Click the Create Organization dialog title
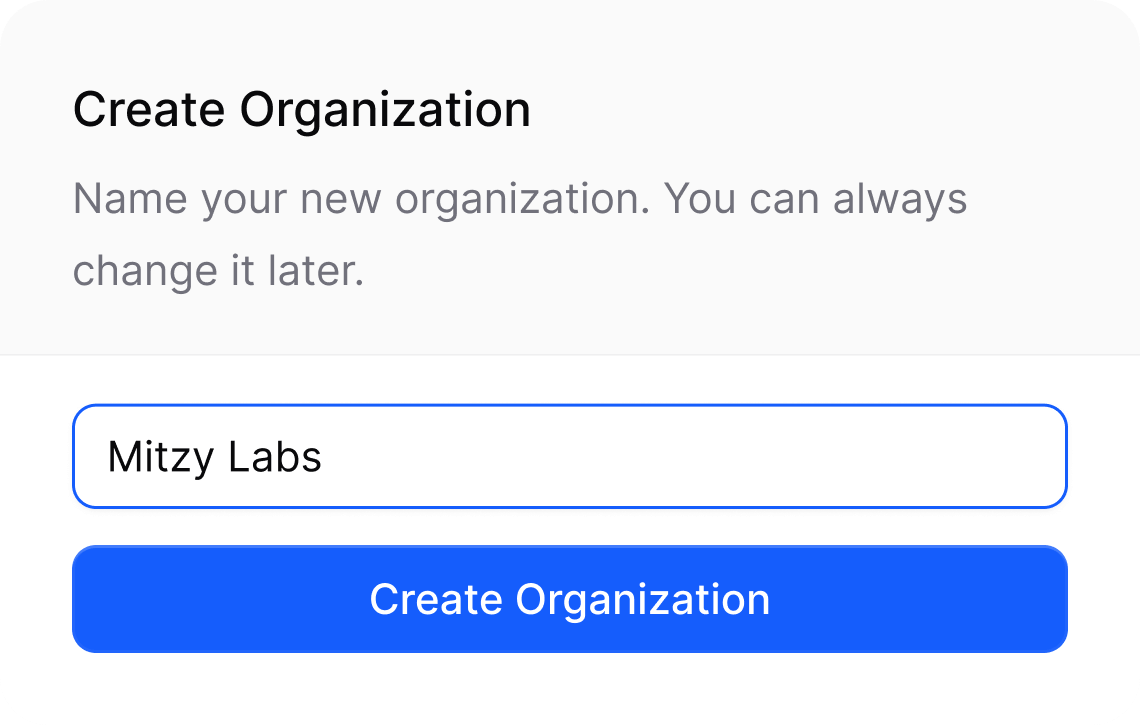The width and height of the screenshot is (1140, 725). pyautogui.click(x=301, y=109)
